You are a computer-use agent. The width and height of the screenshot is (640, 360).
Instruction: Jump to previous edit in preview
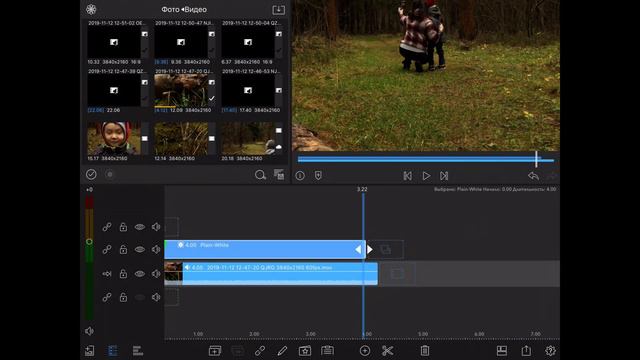pyautogui.click(x=407, y=176)
